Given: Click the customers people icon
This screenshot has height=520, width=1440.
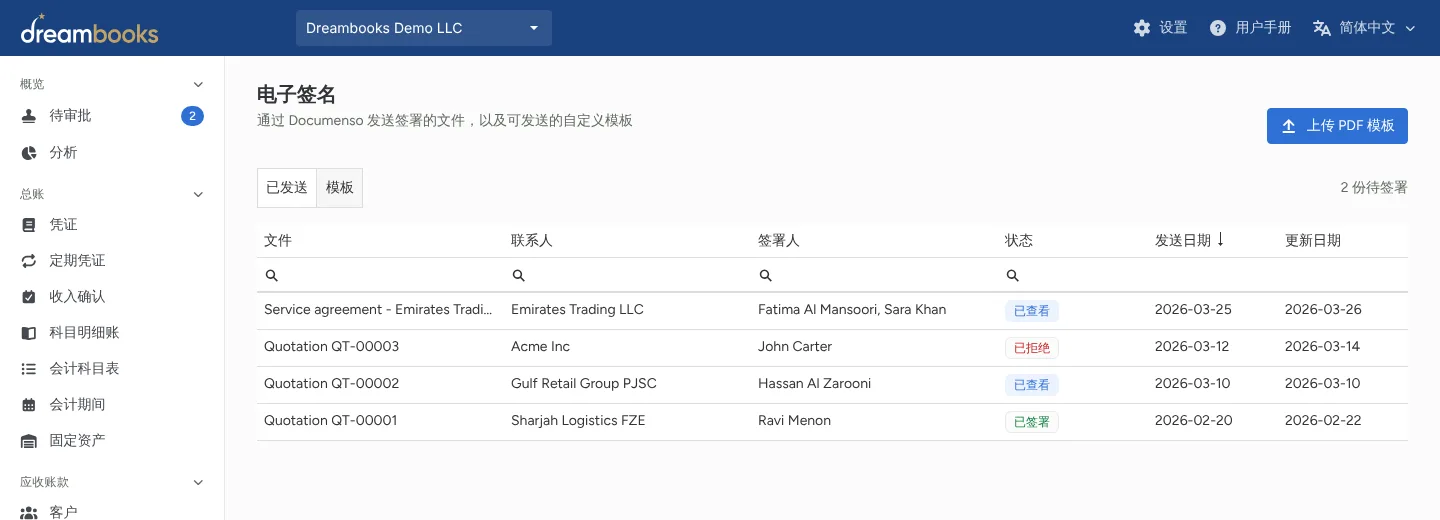Looking at the screenshot, I should pos(29,513).
